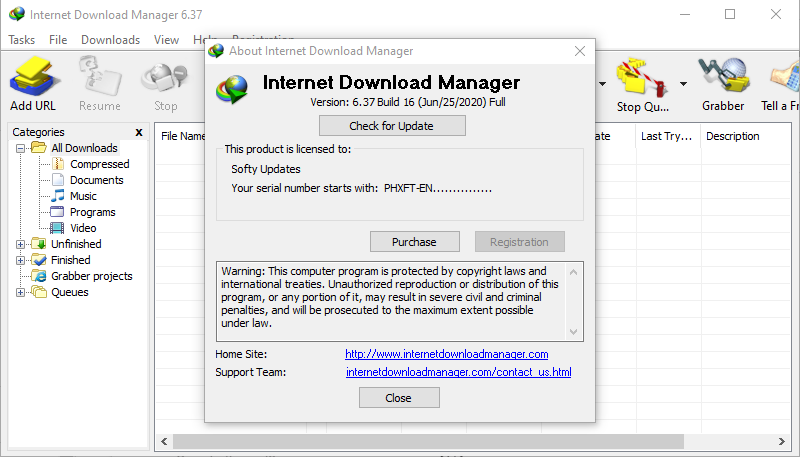The height and width of the screenshot is (457, 800).
Task: Select the Music category icon
Action: click(58, 196)
